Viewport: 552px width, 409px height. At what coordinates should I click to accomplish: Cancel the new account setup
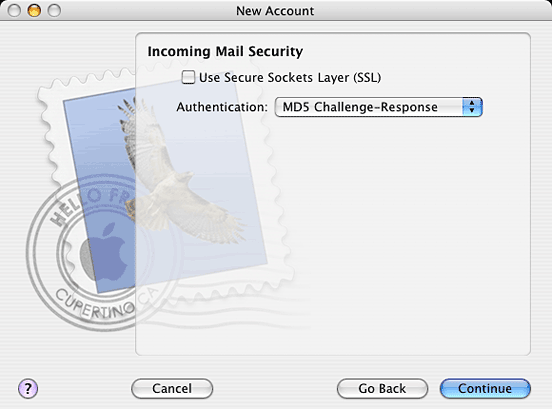point(172,389)
